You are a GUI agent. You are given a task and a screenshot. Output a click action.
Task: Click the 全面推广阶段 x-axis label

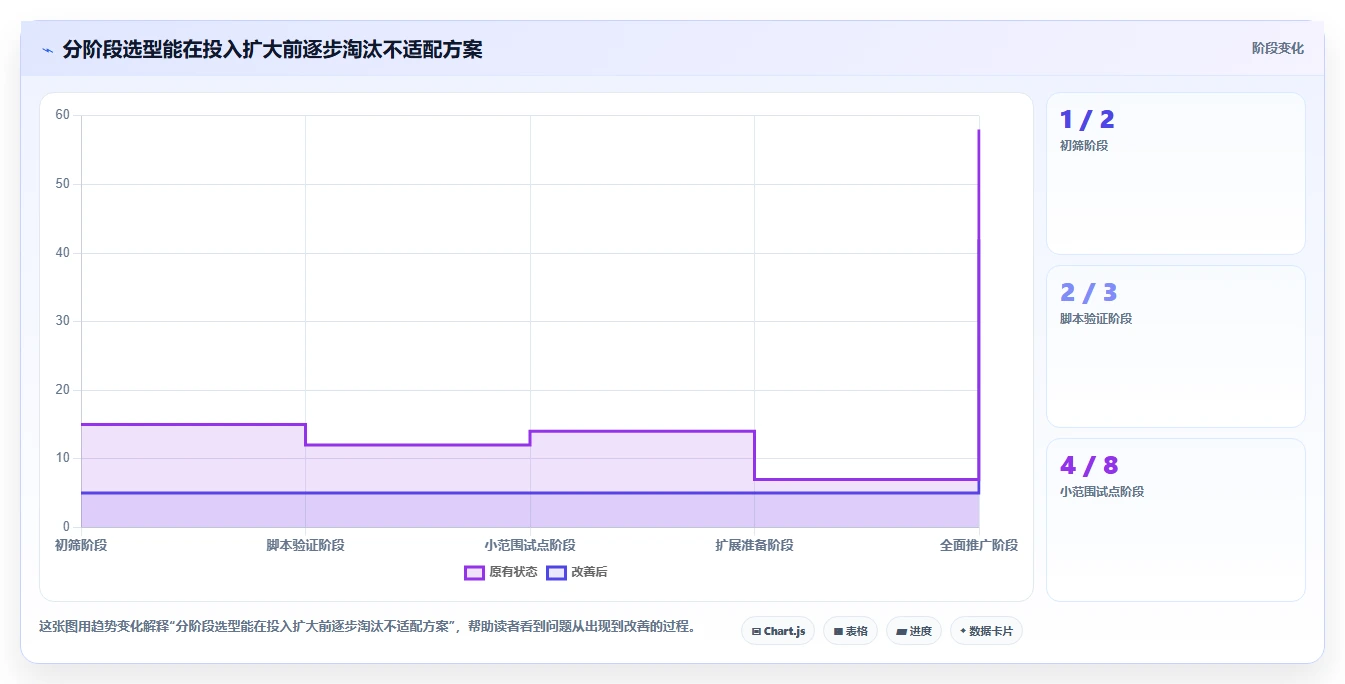[x=979, y=545]
